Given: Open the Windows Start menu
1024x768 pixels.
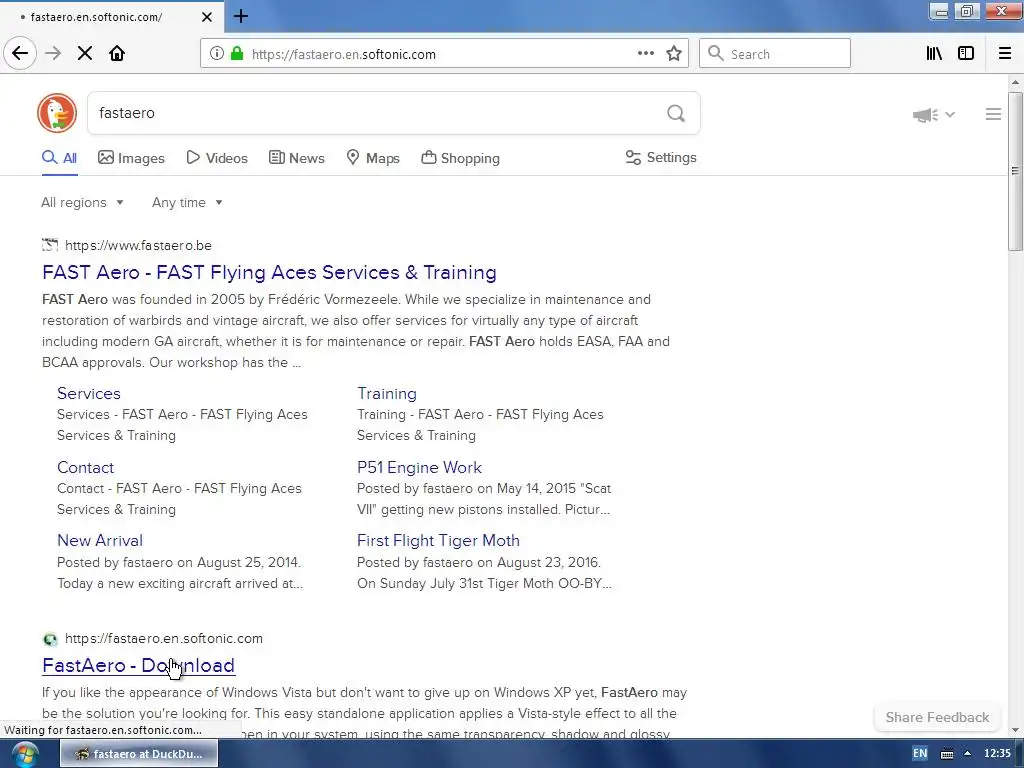Looking at the screenshot, I should click(x=24, y=754).
